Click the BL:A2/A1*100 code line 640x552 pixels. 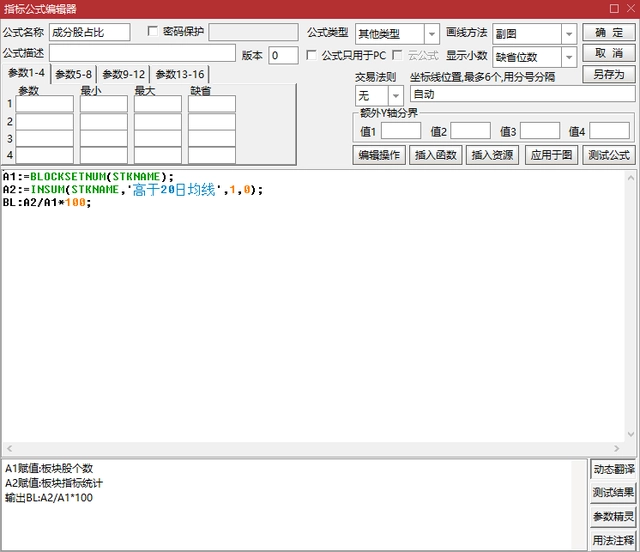pyautogui.click(x=47, y=202)
